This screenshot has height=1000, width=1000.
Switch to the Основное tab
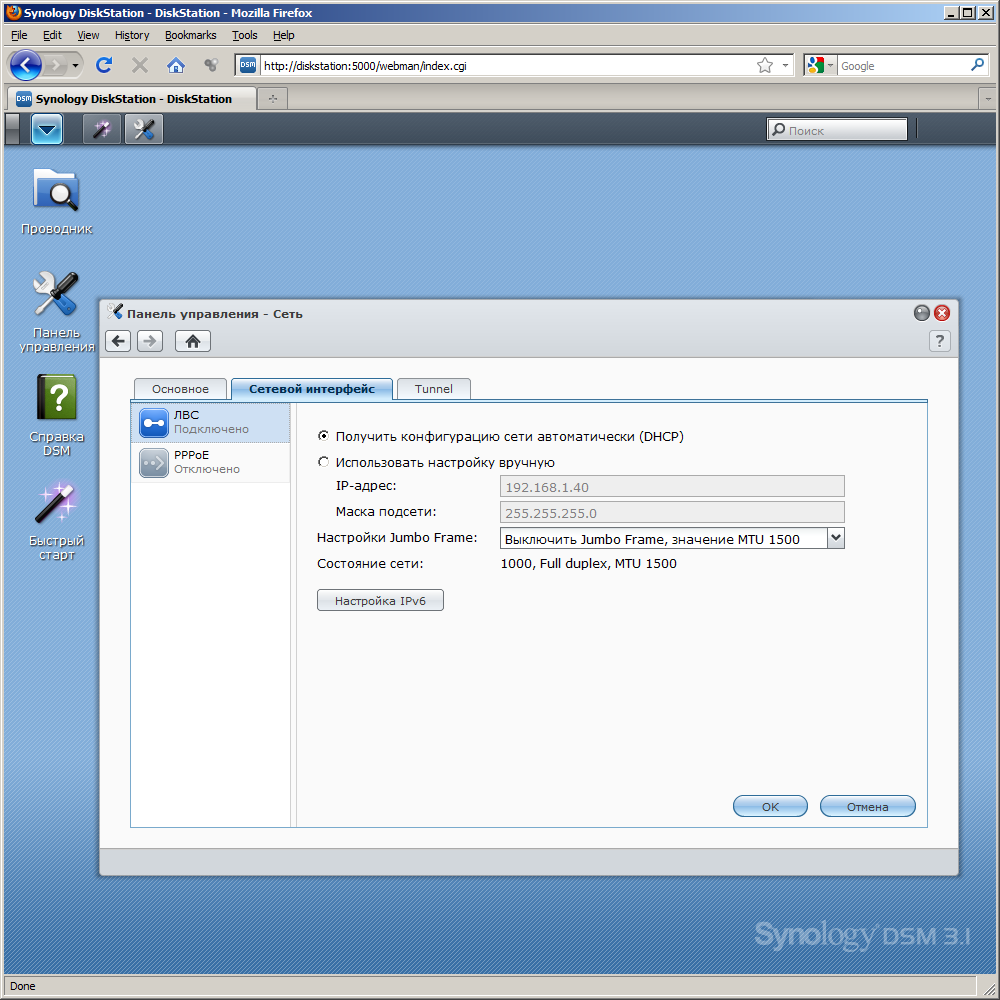pyautogui.click(x=180, y=388)
